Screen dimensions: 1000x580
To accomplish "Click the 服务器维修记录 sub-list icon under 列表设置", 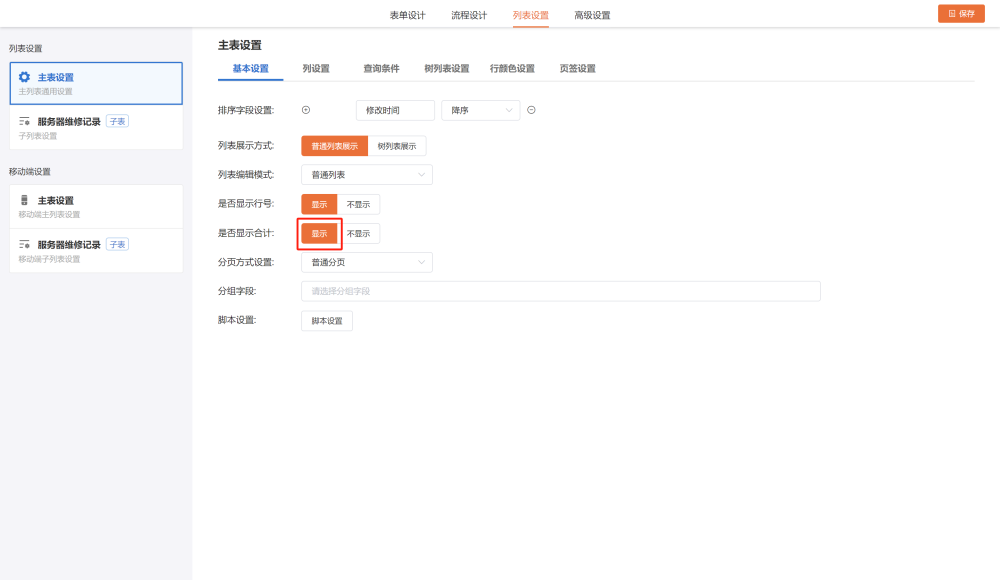I will coord(25,121).
